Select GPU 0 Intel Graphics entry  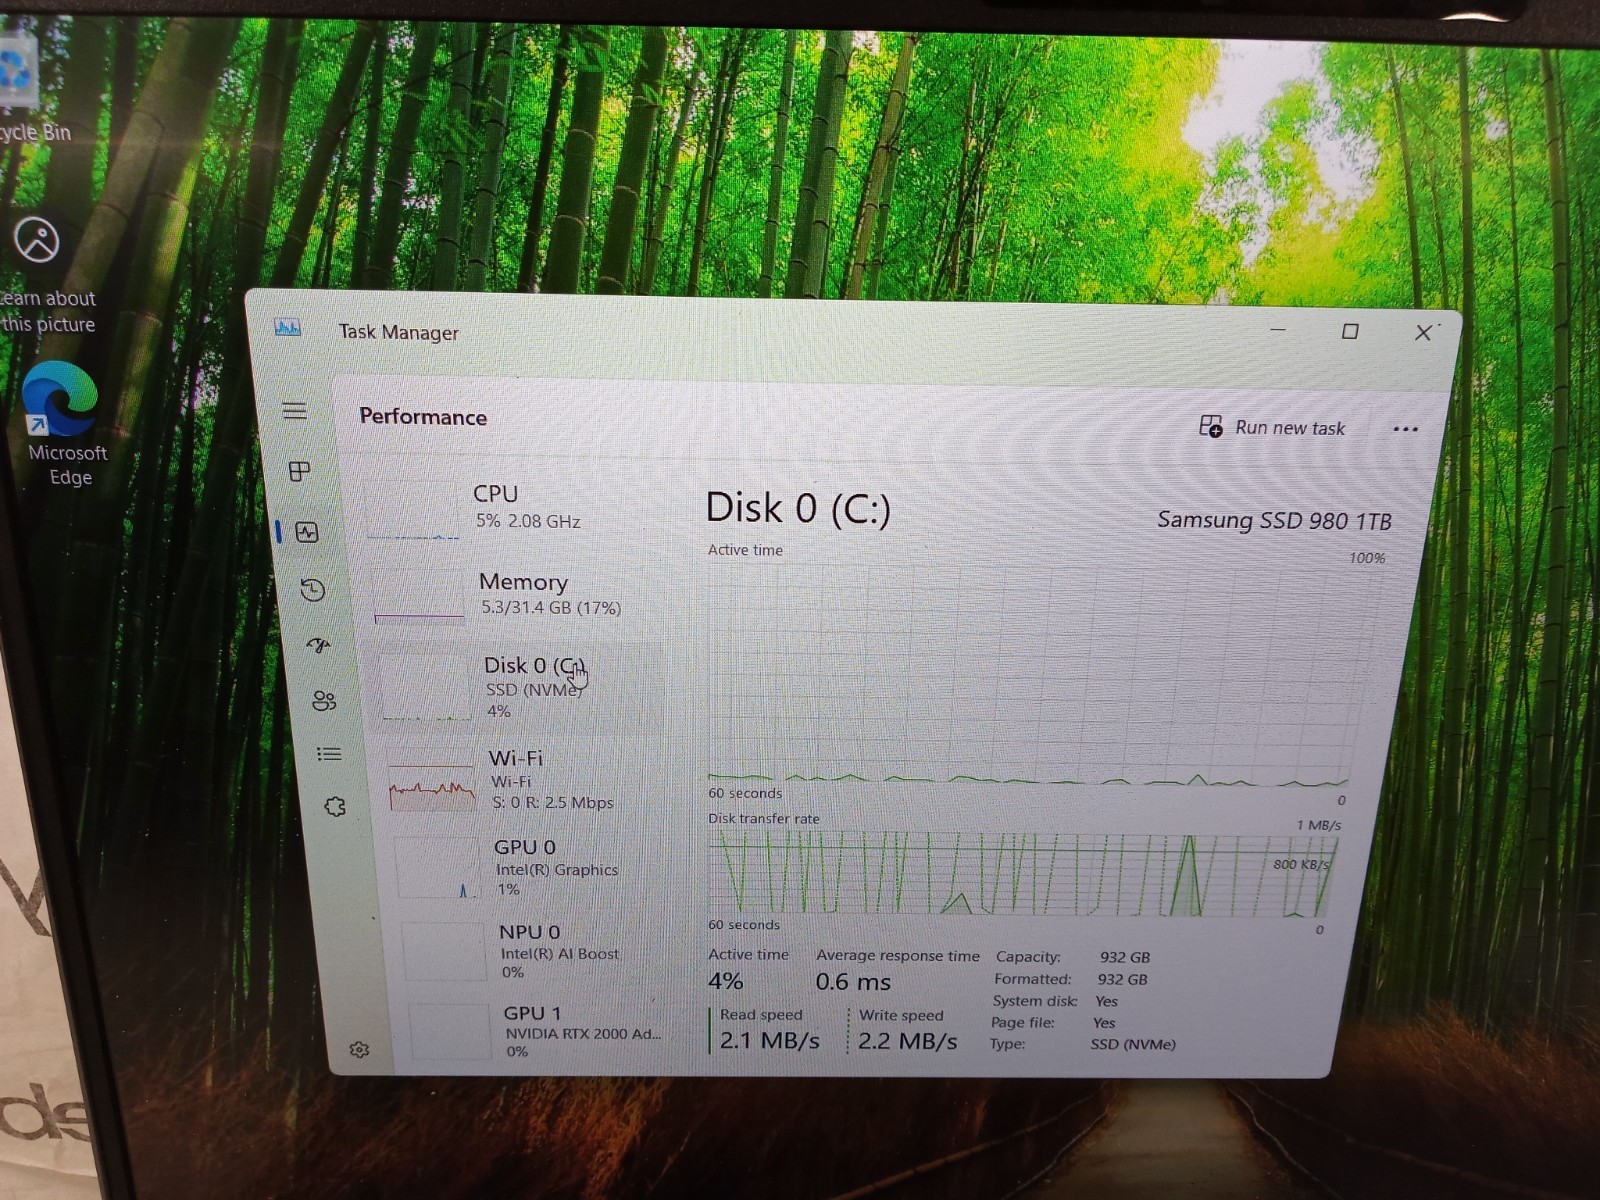(x=530, y=867)
